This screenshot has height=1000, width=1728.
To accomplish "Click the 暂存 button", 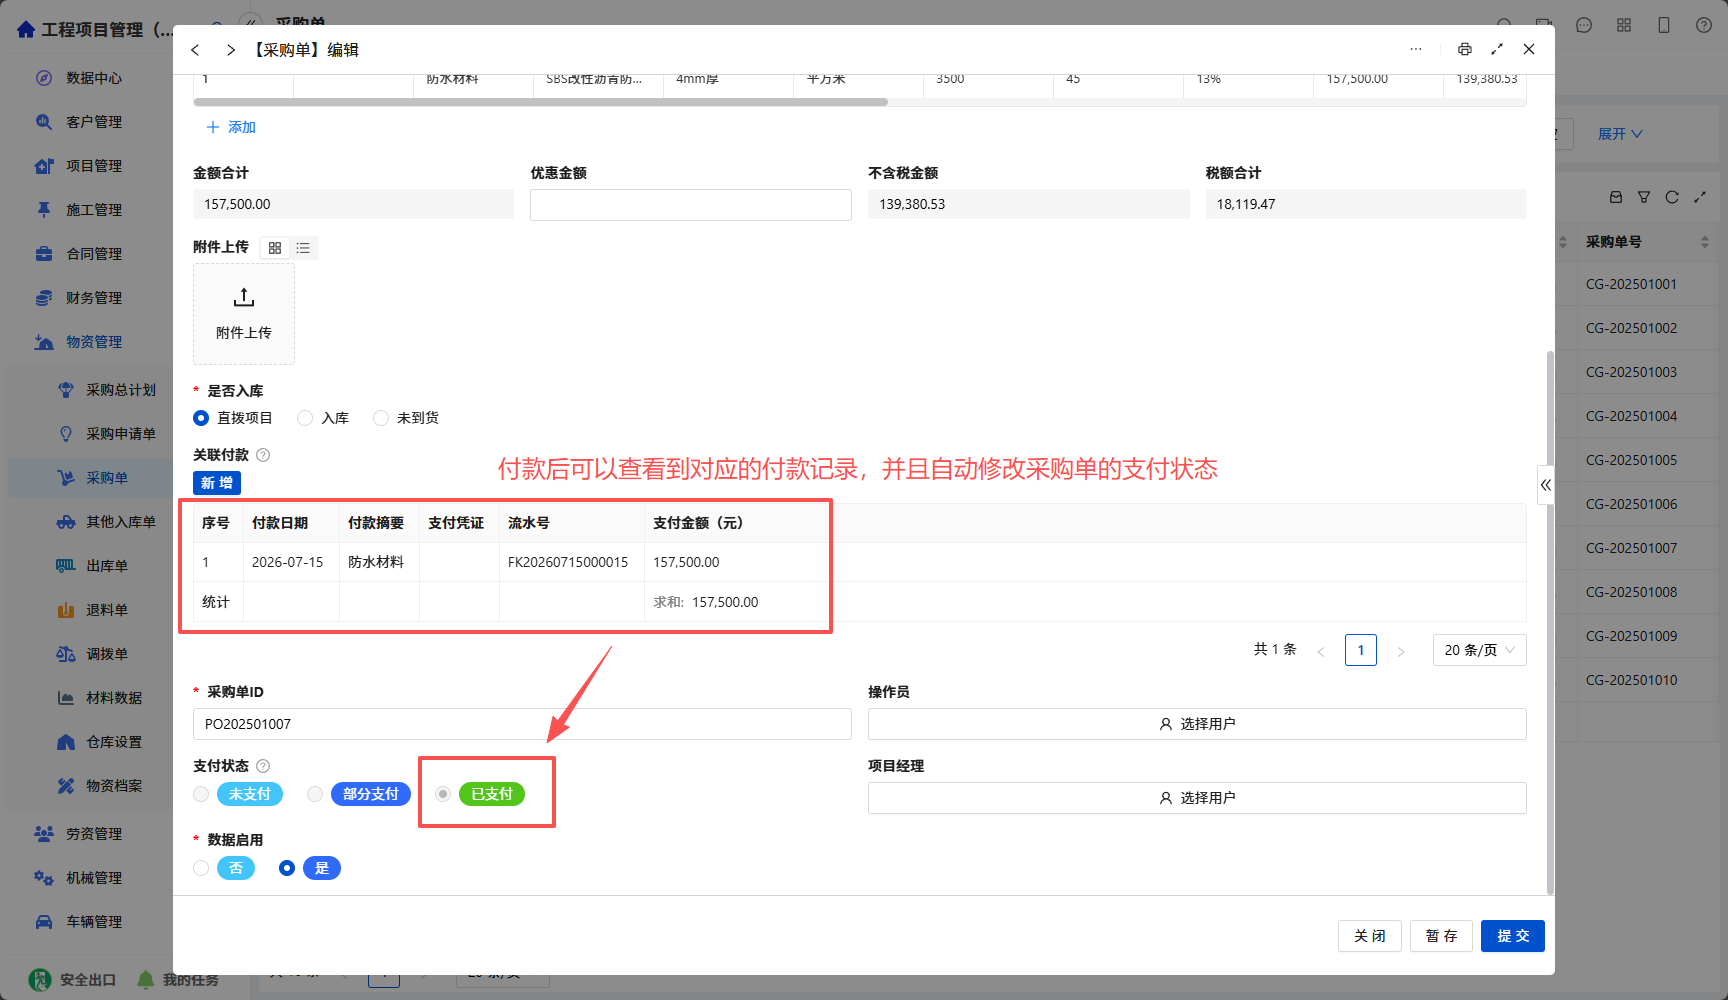I will [1441, 936].
